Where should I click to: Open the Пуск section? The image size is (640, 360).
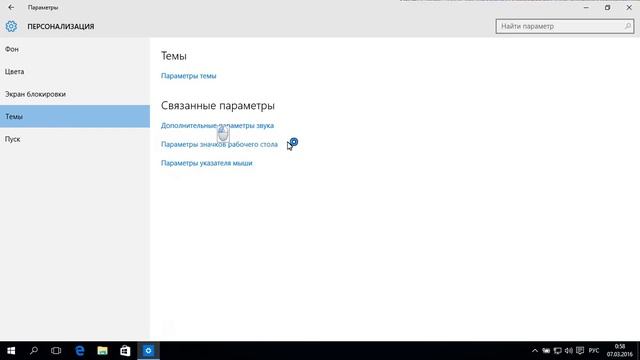point(75,139)
